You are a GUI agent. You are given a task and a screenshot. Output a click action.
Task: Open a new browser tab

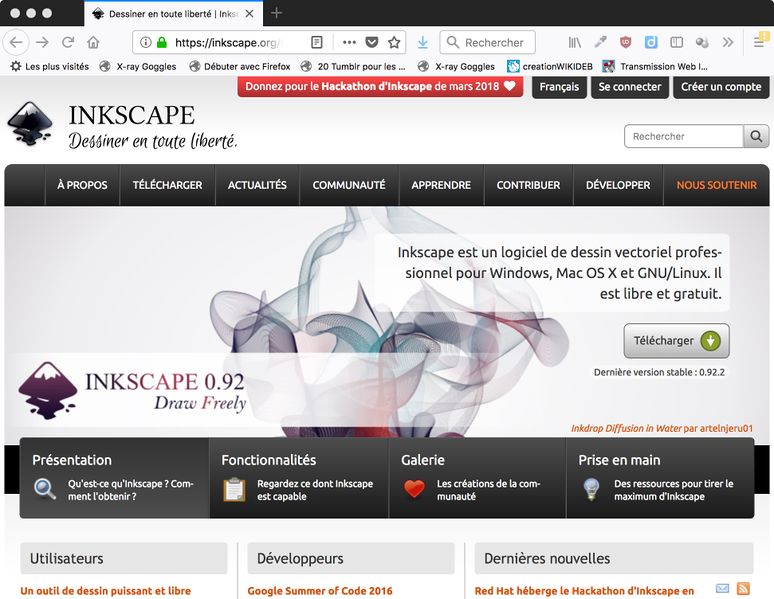[276, 13]
